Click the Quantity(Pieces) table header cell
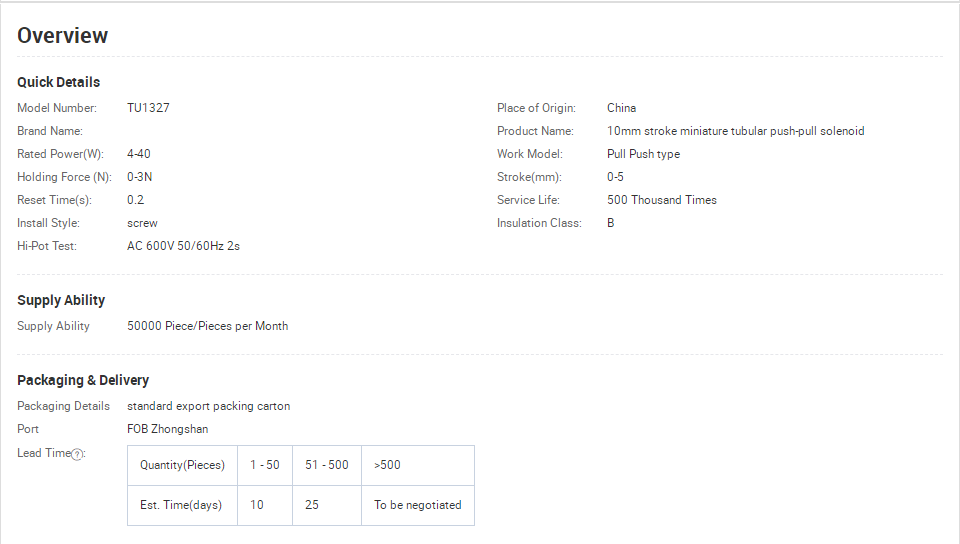The height and width of the screenshot is (544, 960). tap(182, 465)
